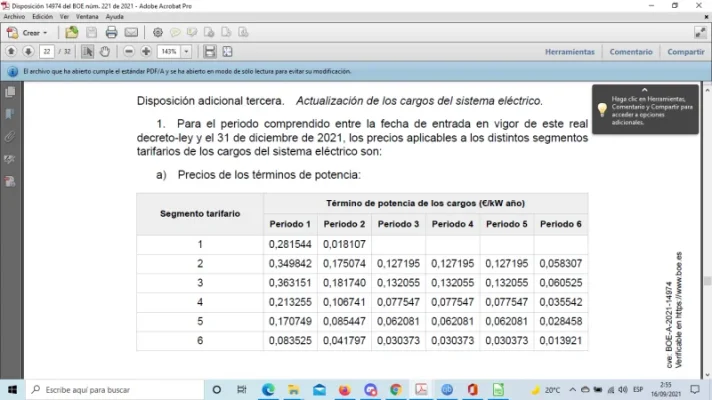Click the table value 0,013921

561,341
